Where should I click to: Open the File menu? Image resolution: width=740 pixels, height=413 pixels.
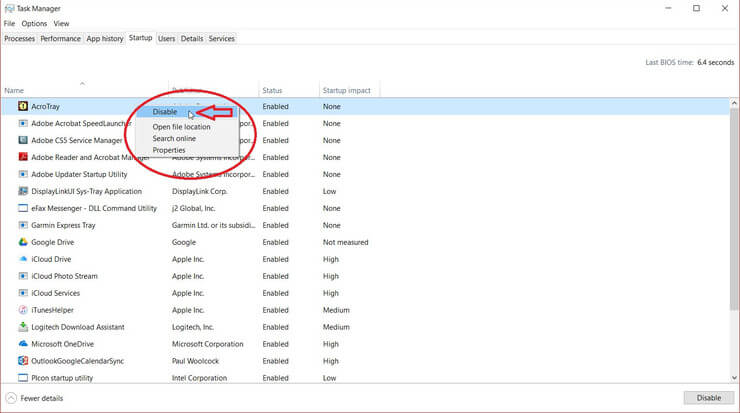9,23
